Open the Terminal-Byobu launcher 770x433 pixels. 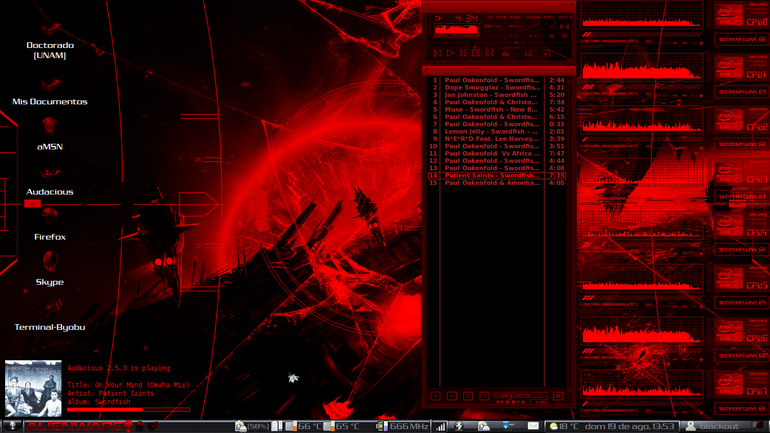click(50, 306)
